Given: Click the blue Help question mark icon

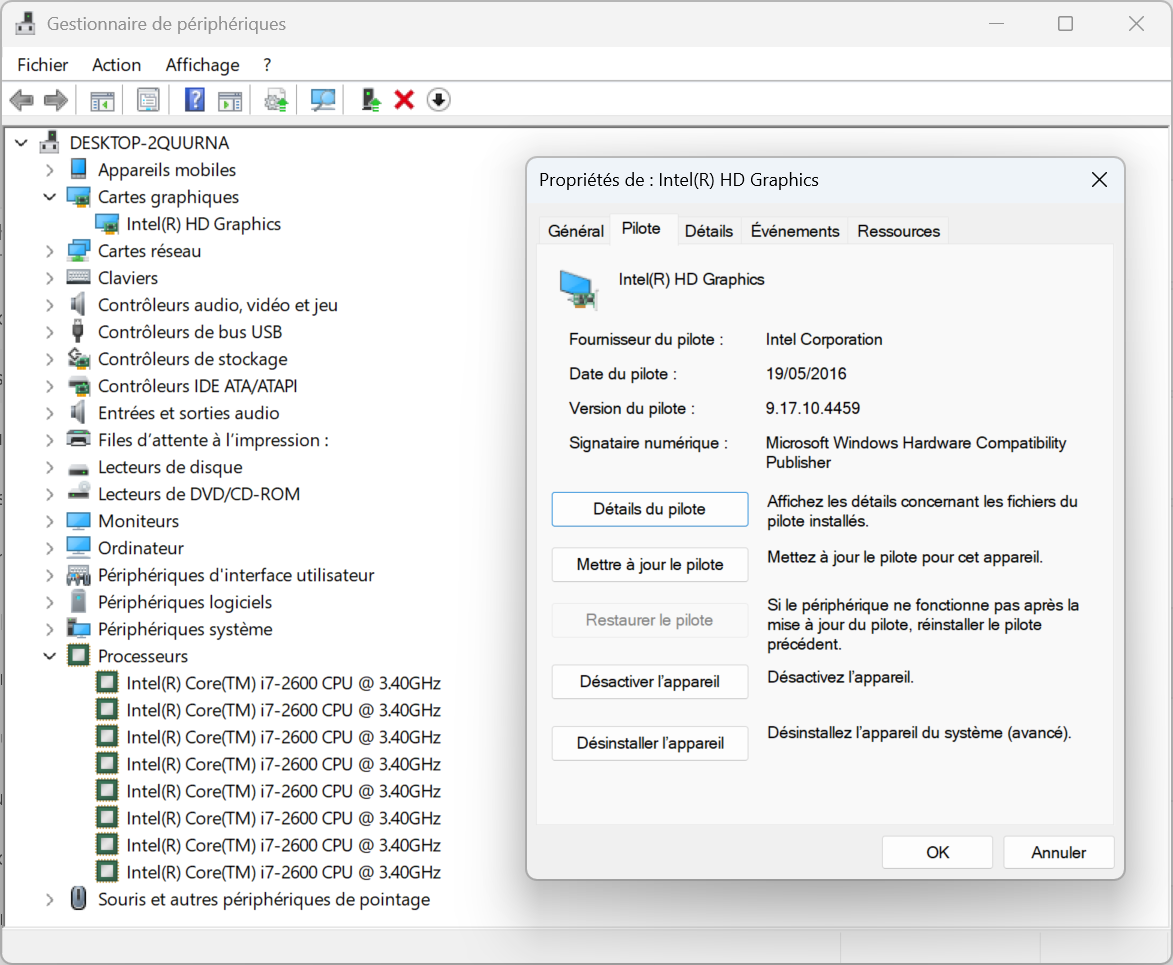Looking at the screenshot, I should [x=195, y=99].
